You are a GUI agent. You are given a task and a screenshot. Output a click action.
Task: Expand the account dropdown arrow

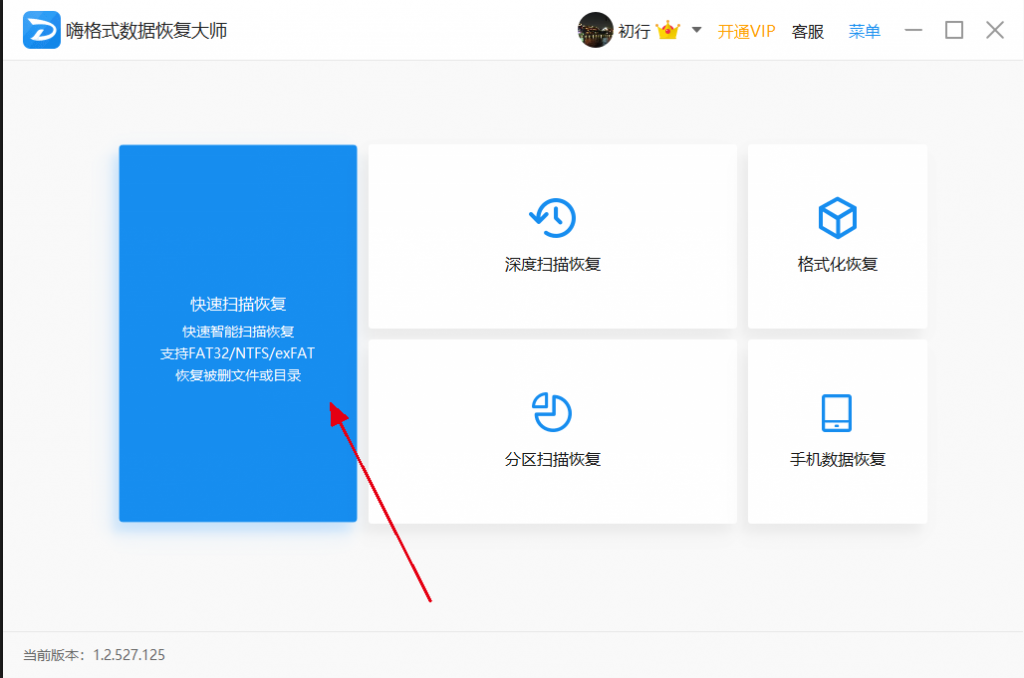coord(697,30)
